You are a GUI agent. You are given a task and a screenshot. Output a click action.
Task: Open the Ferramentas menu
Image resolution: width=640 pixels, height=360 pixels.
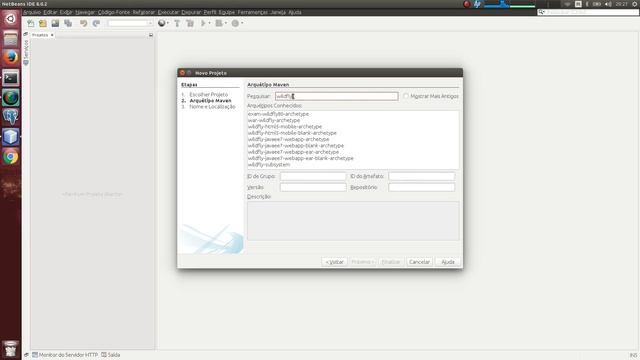pos(253,12)
